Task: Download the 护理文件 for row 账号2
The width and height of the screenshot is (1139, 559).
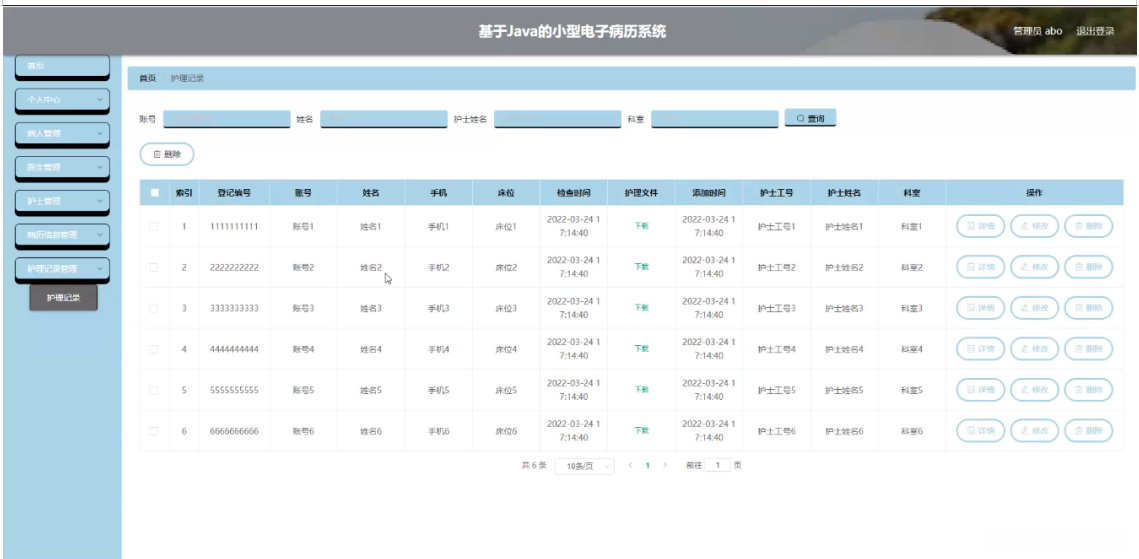Action: 641,266
